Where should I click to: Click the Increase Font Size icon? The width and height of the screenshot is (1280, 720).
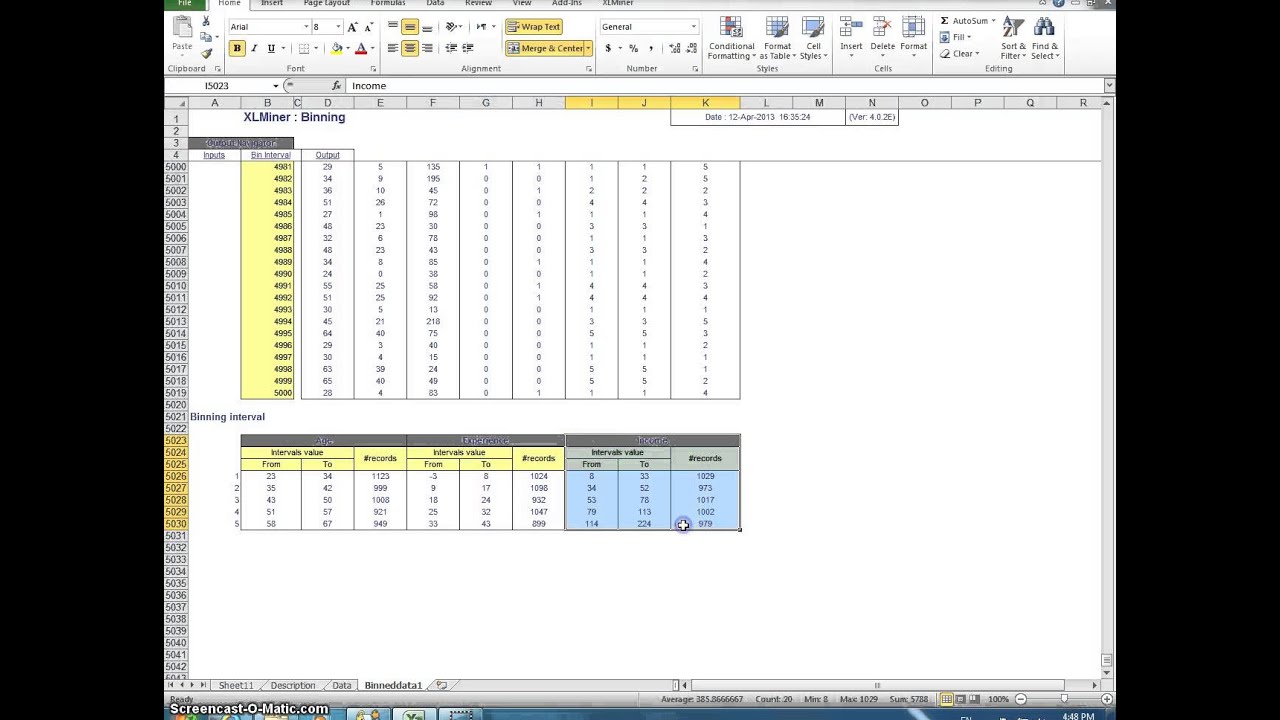coord(352,27)
